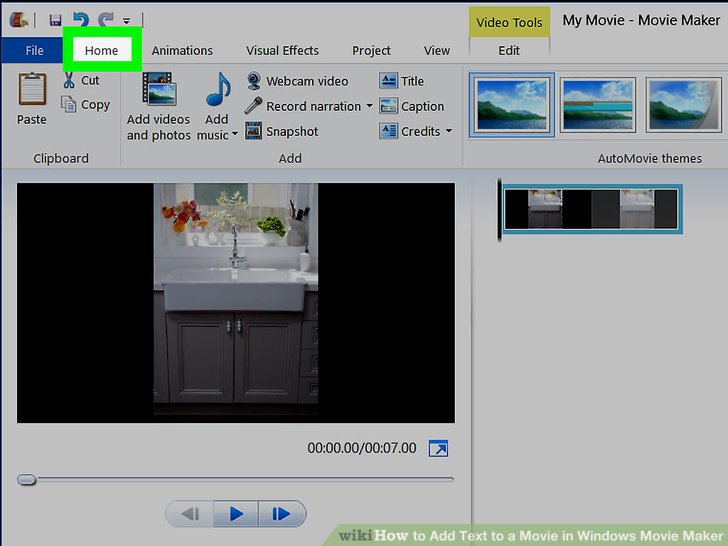Select the second AutoMovie theme with teal bands

(598, 105)
